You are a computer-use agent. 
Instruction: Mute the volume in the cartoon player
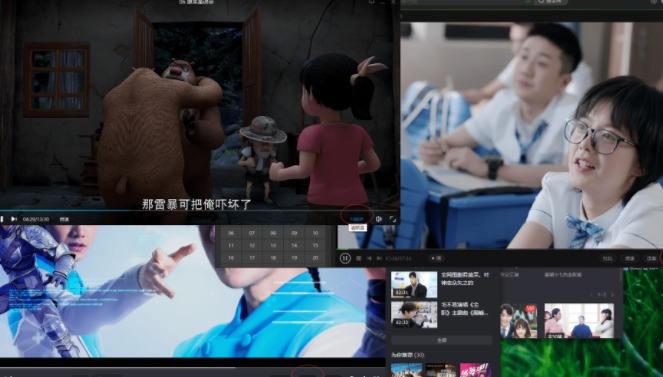[379, 219]
